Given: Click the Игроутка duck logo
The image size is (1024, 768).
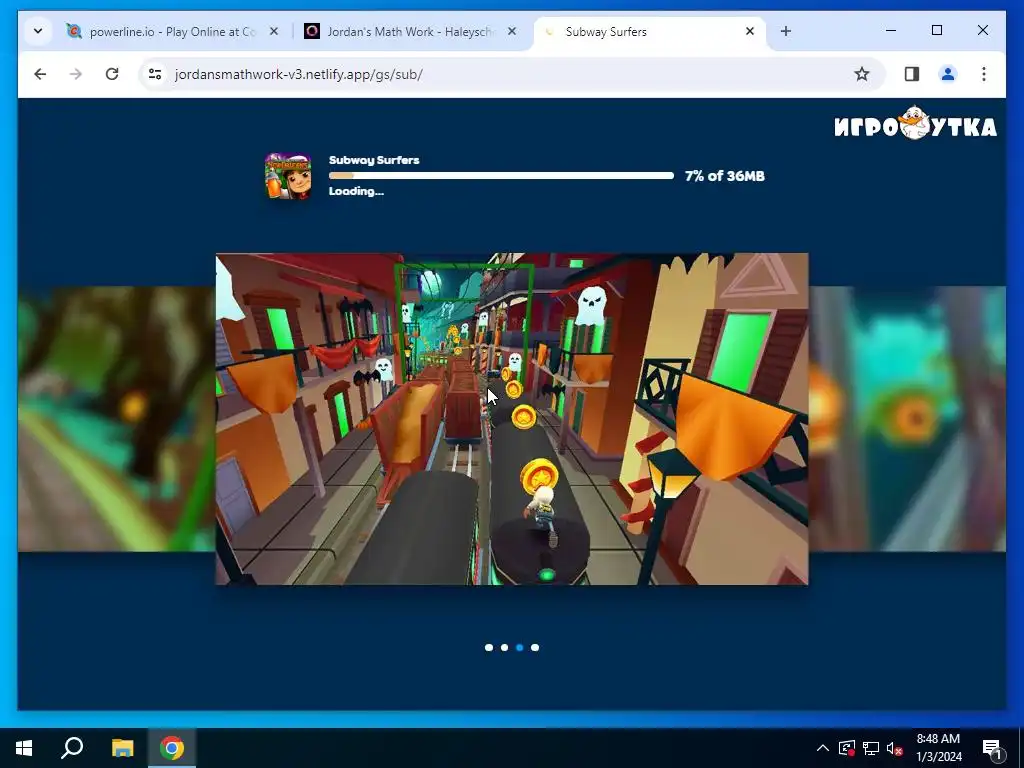Looking at the screenshot, I should [916, 124].
